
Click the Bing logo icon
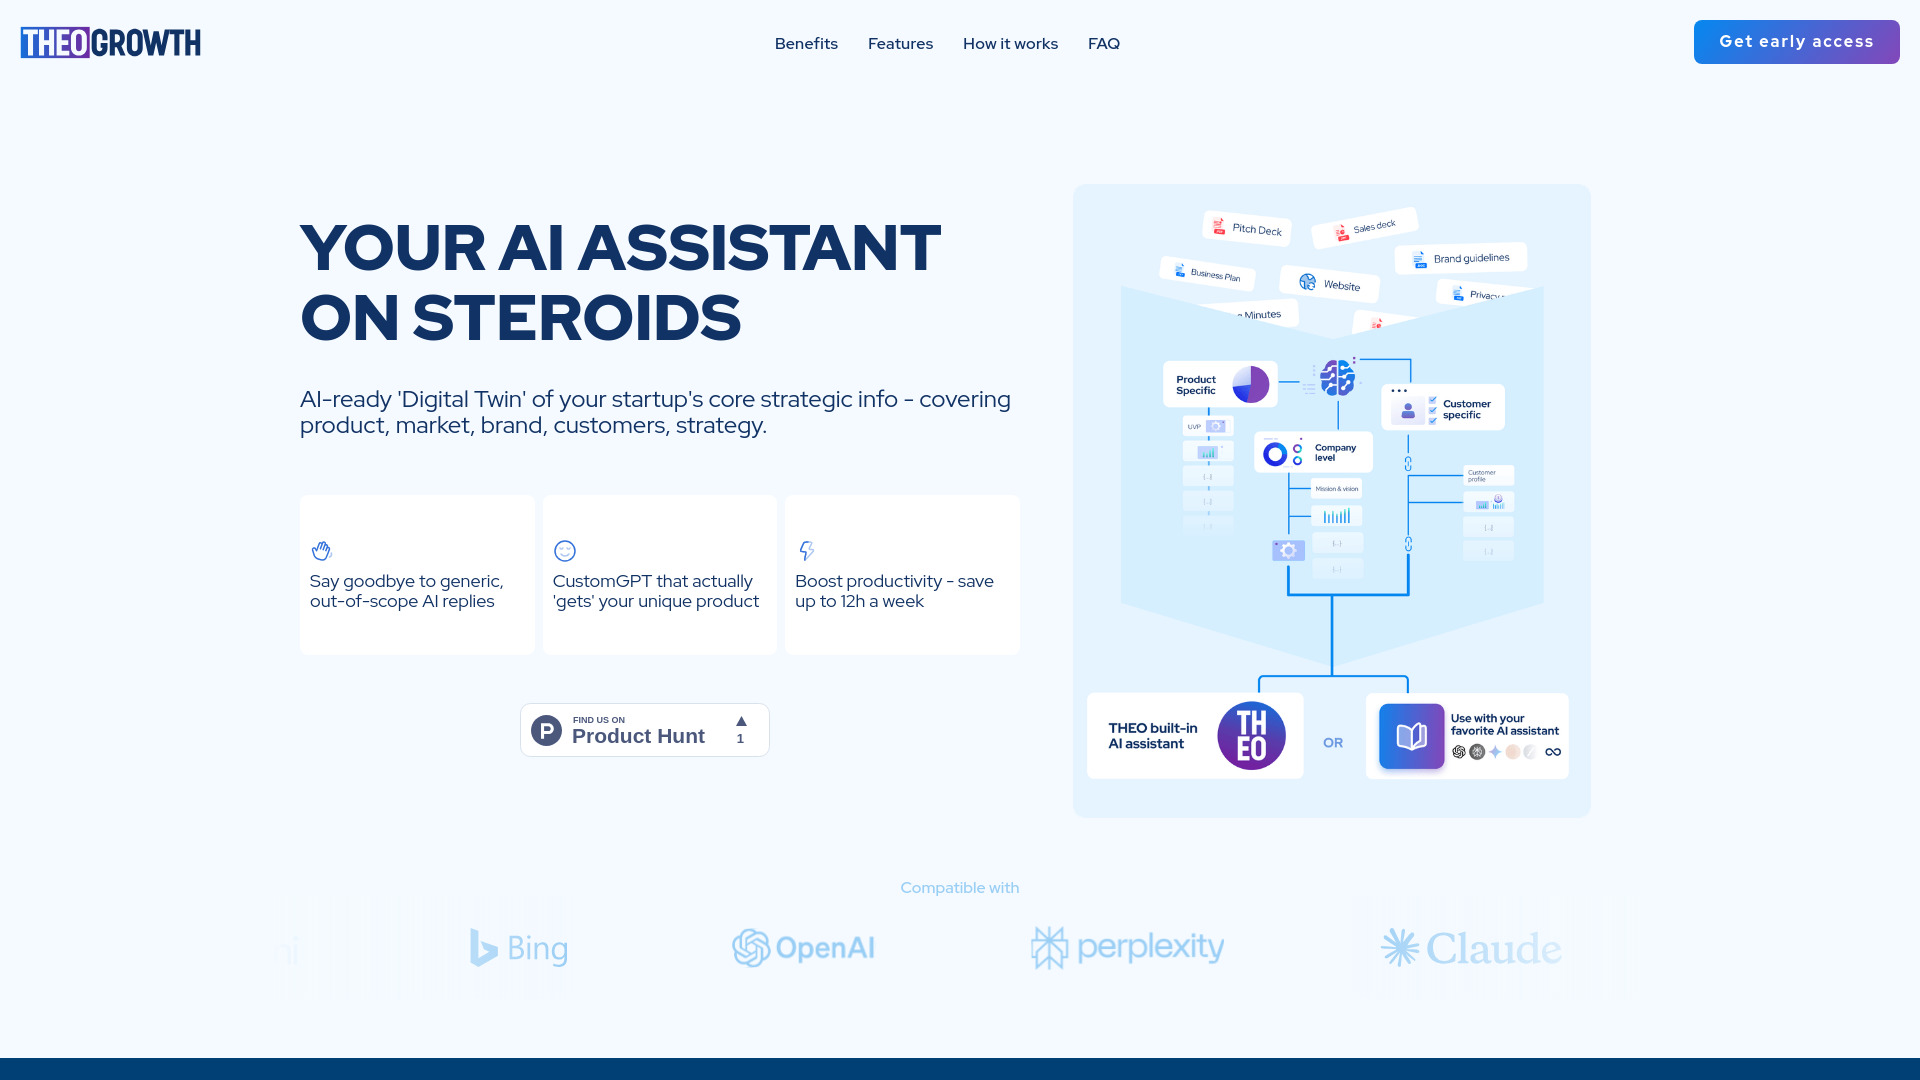coord(483,947)
